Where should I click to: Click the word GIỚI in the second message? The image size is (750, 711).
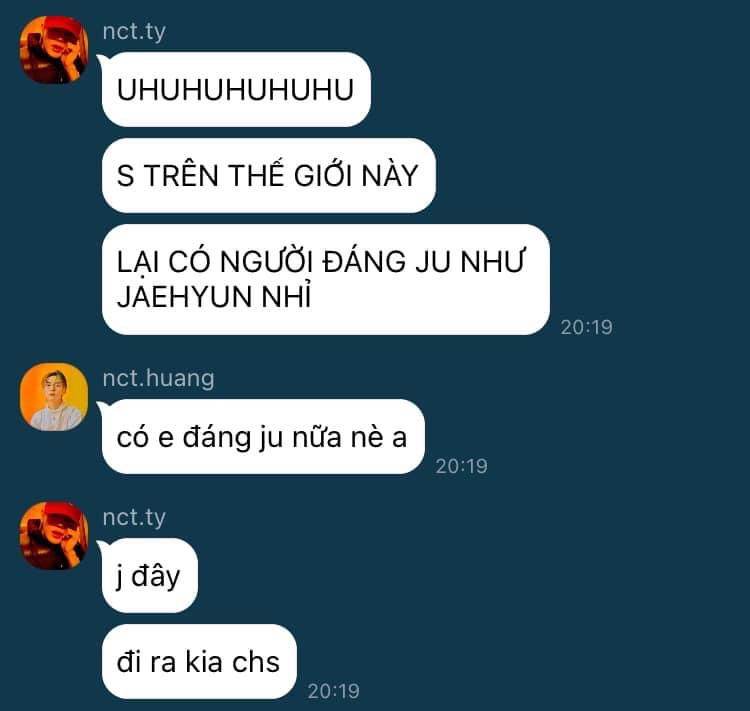tap(323, 174)
